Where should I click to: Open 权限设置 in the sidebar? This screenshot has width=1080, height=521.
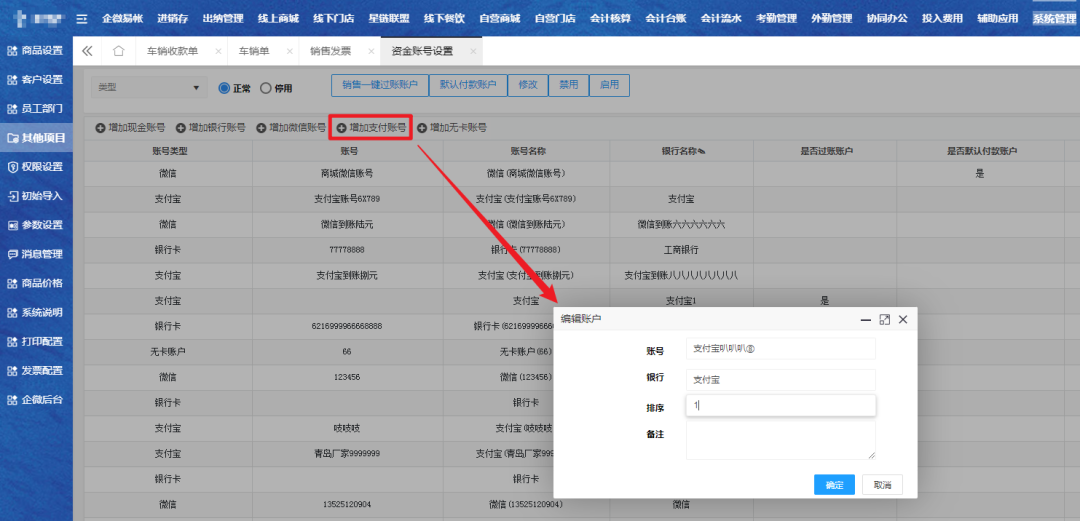[x=36, y=167]
